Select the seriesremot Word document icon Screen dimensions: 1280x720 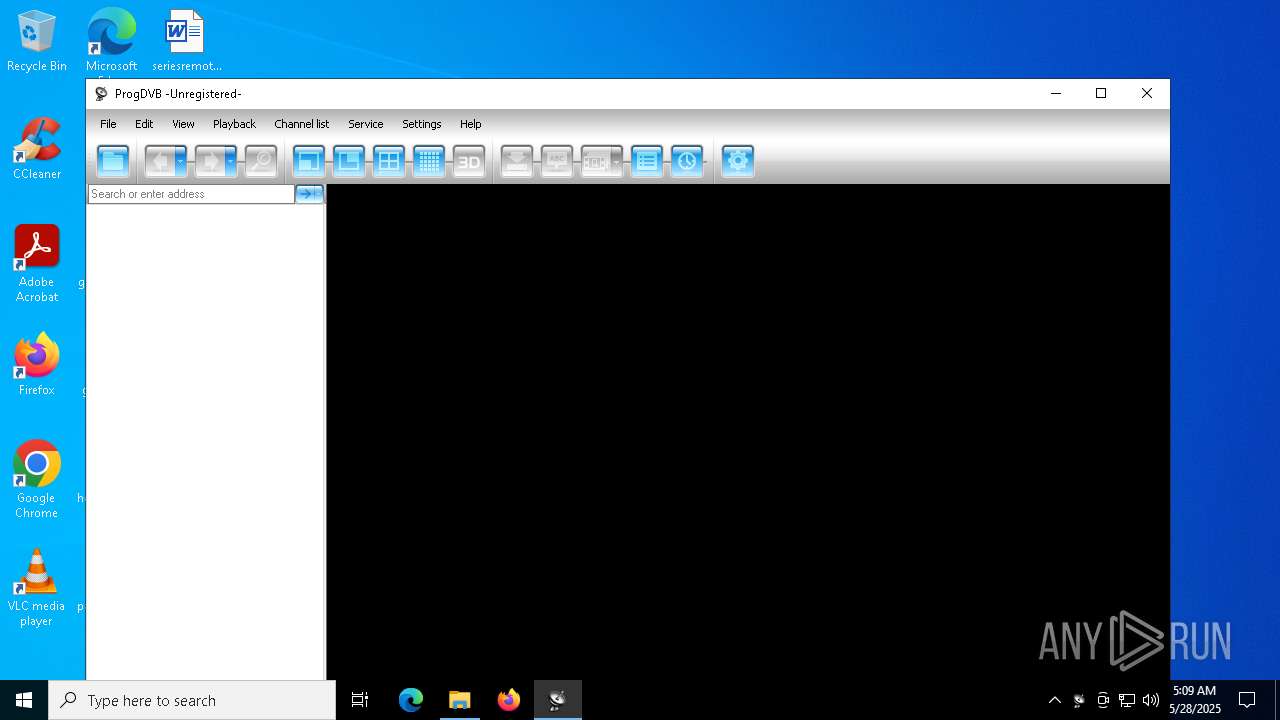pyautogui.click(x=186, y=41)
